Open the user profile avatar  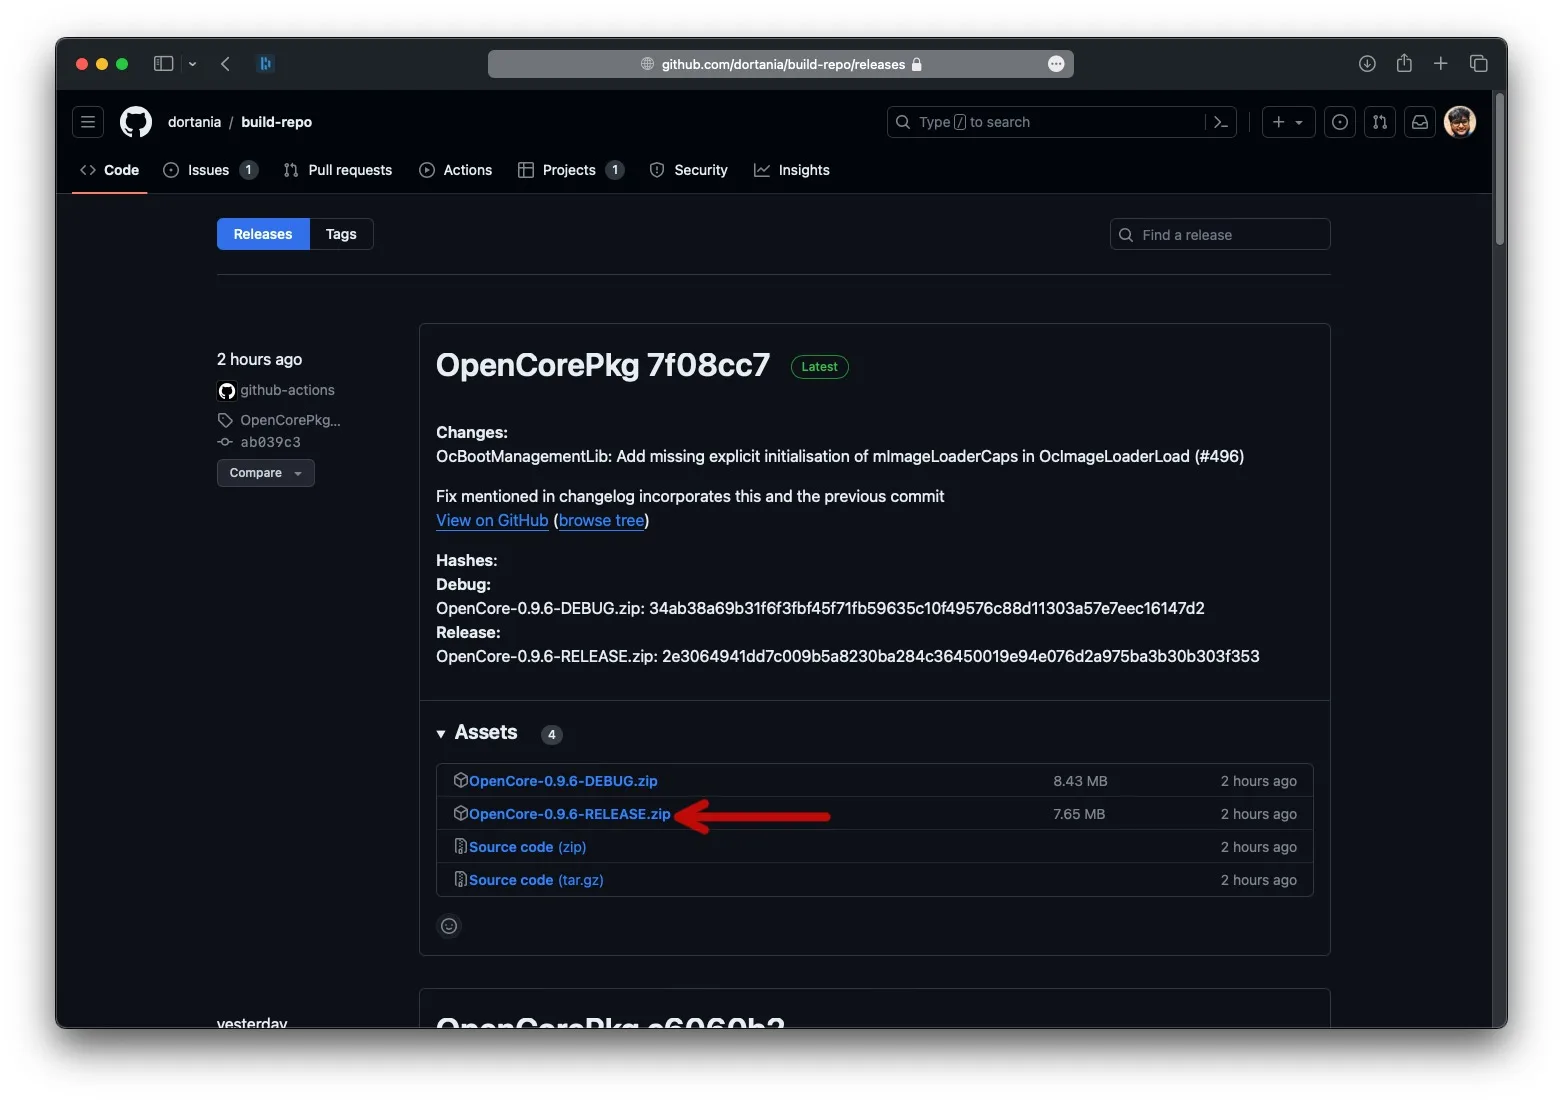point(1460,122)
